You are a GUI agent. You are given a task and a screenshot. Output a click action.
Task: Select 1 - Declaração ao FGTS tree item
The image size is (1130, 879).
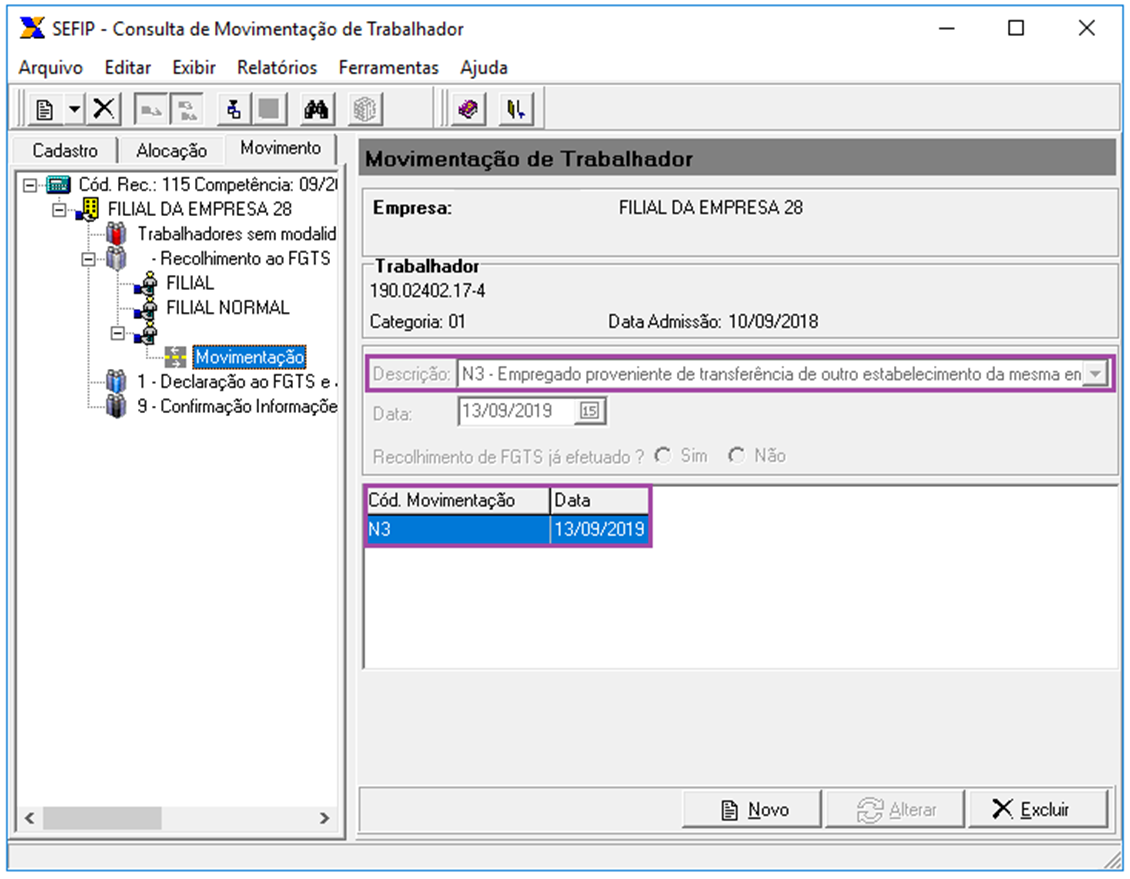(x=237, y=382)
